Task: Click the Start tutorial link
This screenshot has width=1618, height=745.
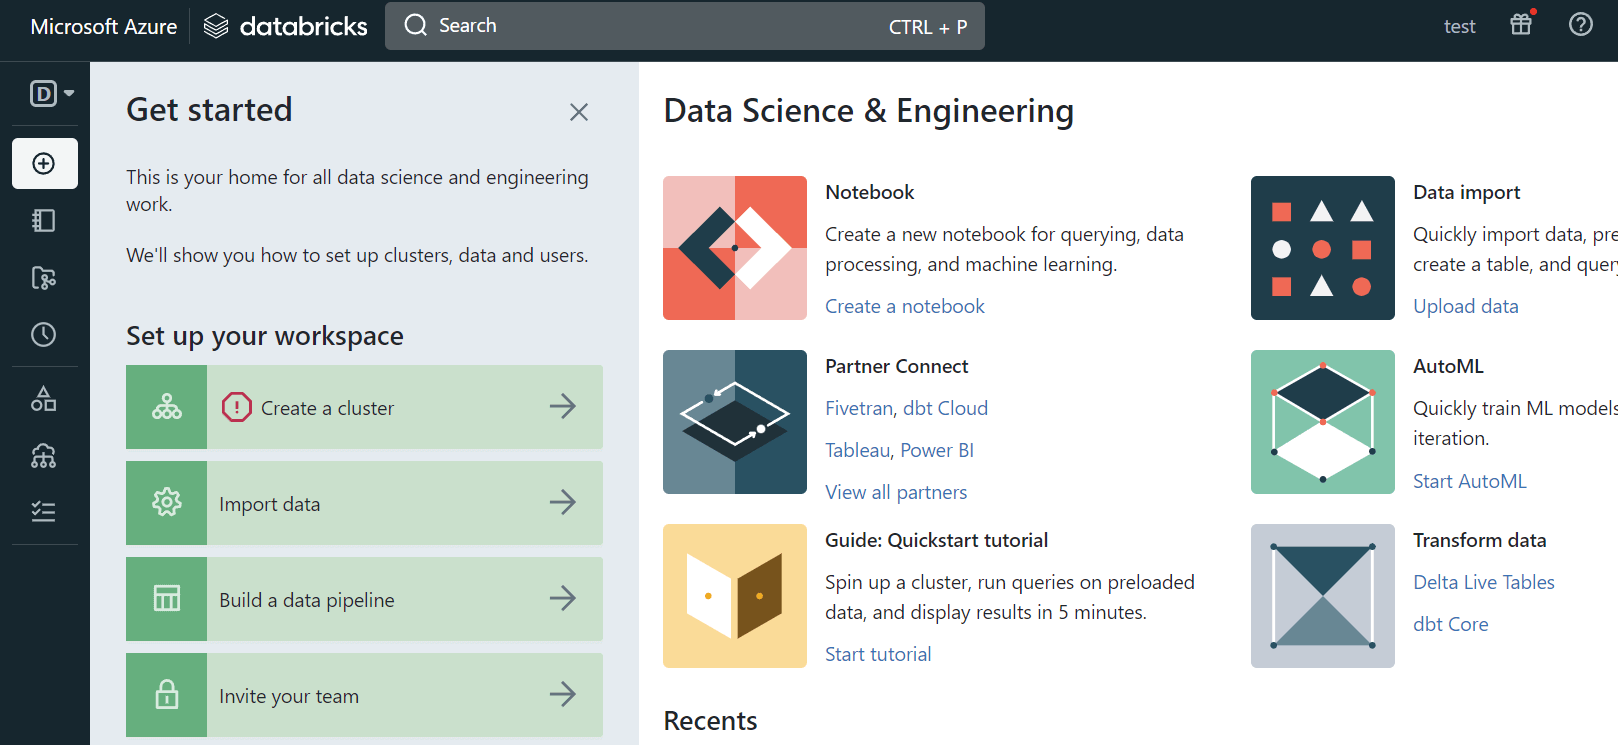Action: (x=877, y=654)
